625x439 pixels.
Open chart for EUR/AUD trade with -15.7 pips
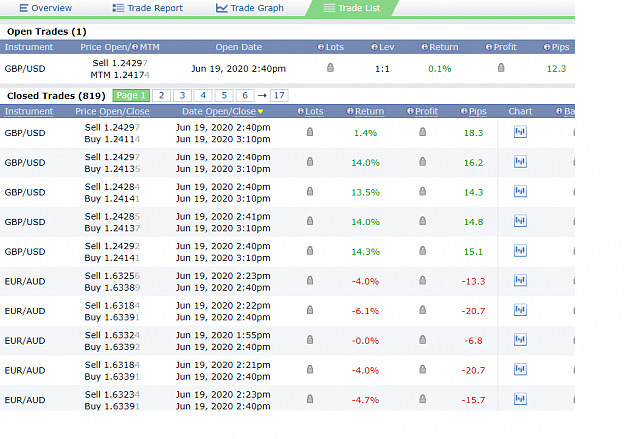[520, 399]
